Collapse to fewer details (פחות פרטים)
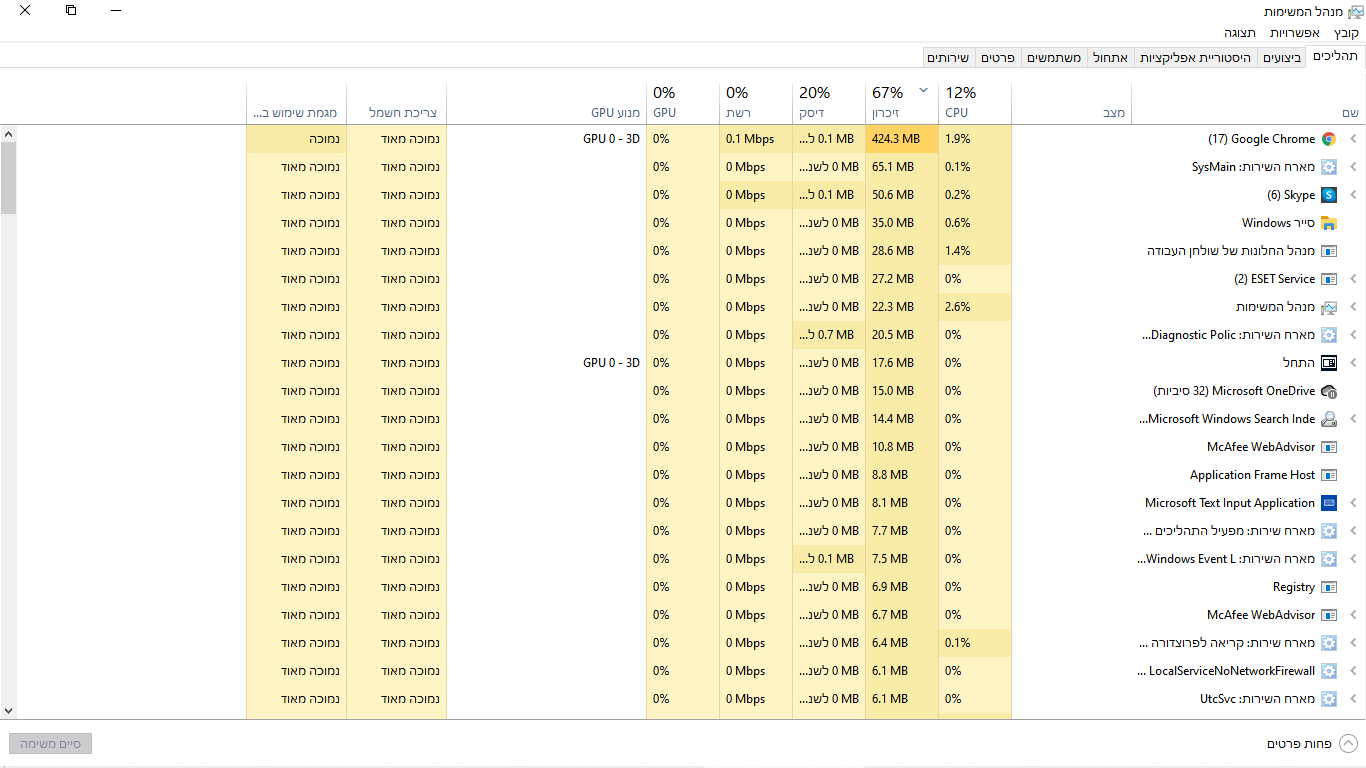The width and height of the screenshot is (1366, 768). pyautogui.click(x=1312, y=744)
